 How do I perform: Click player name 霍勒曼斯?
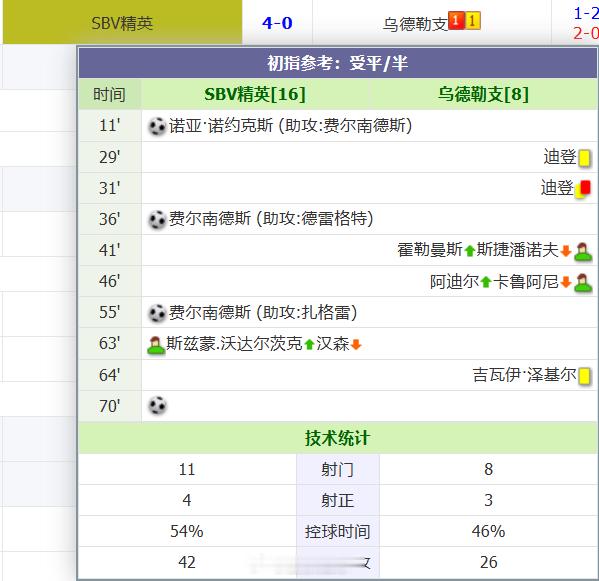click(x=430, y=250)
